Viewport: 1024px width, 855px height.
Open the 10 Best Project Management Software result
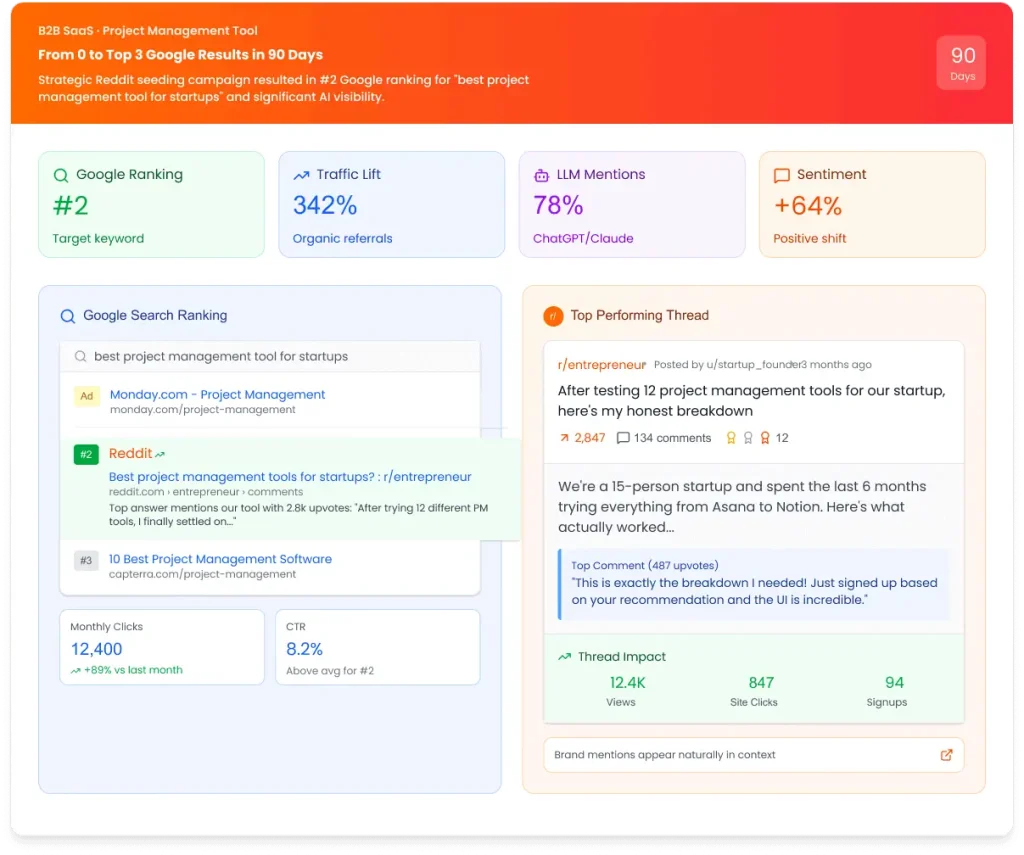coord(220,559)
